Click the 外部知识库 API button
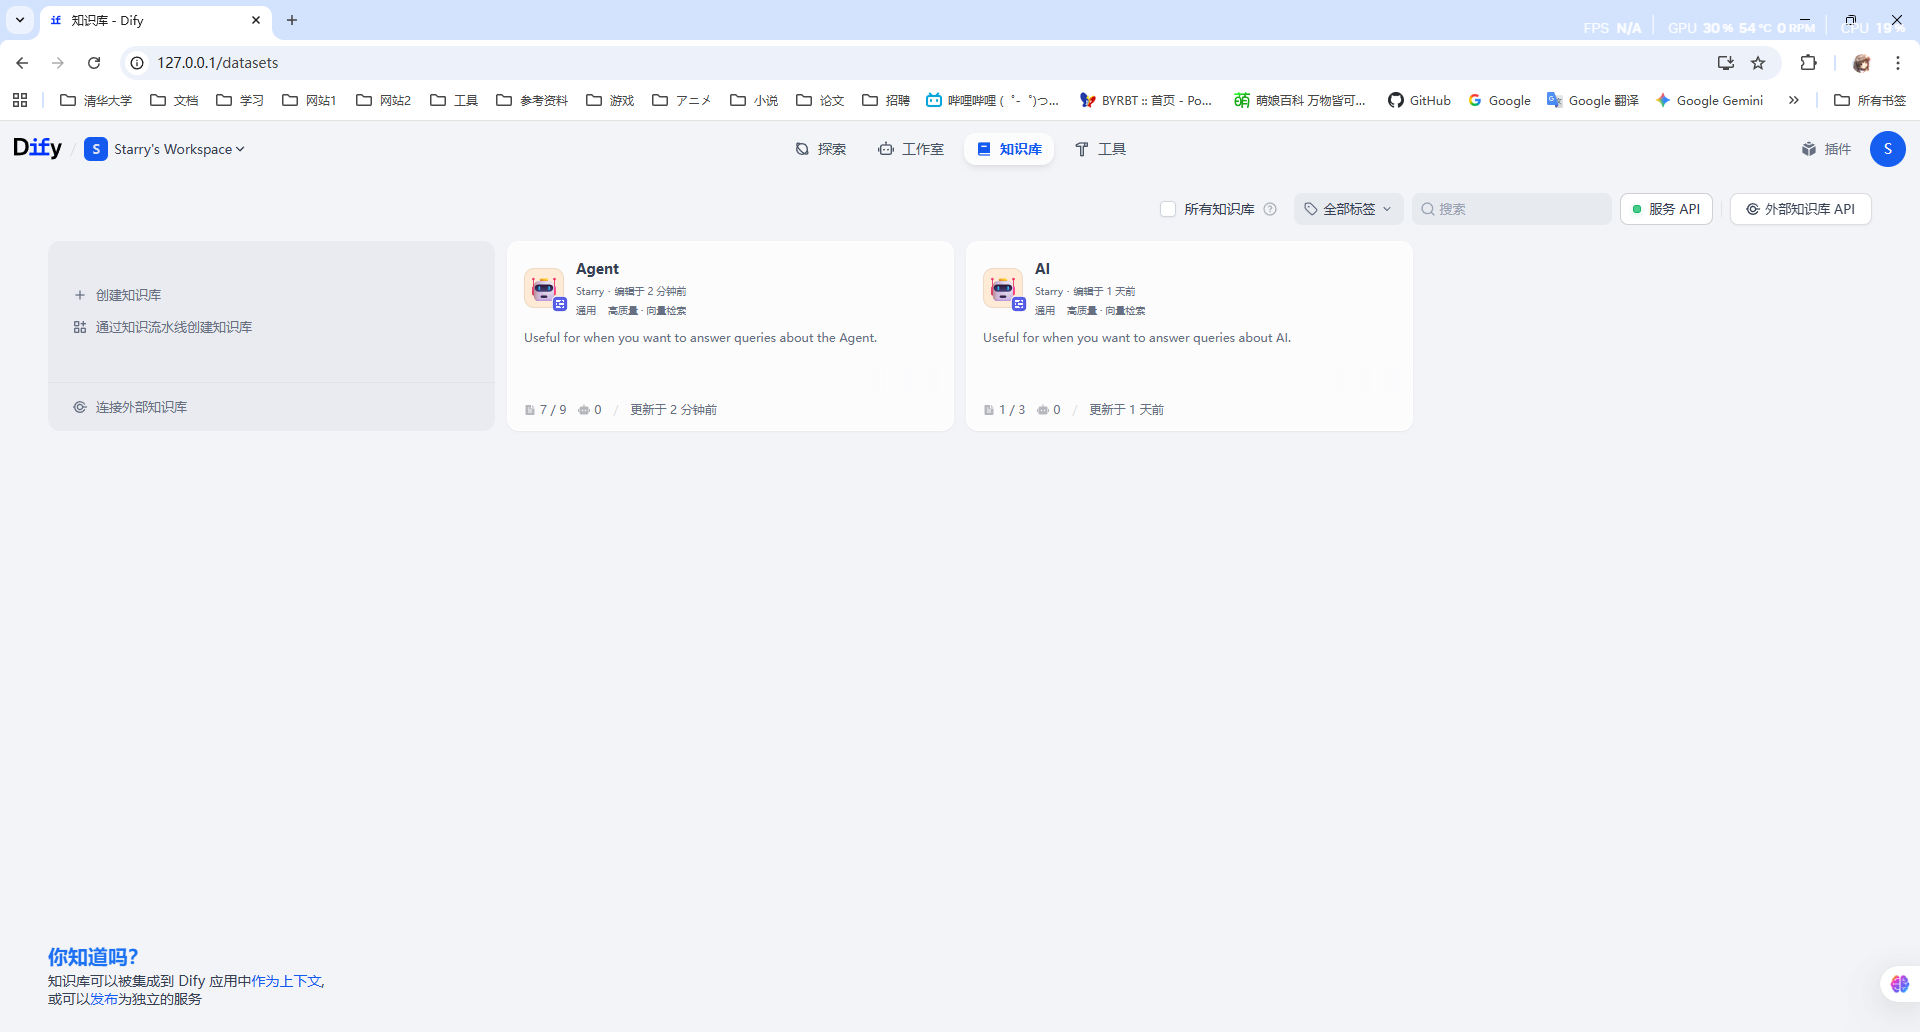 tap(1800, 209)
